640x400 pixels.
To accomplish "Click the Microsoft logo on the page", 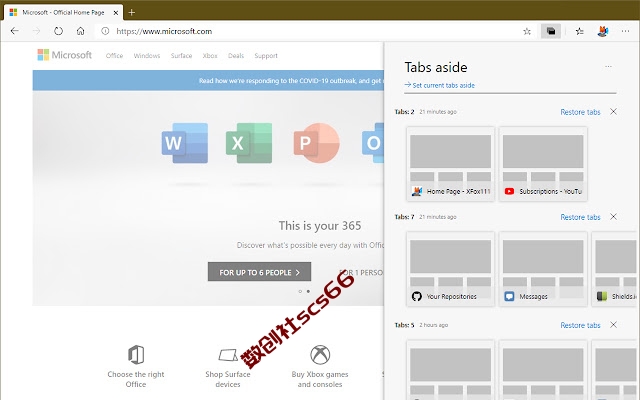I will (x=64, y=55).
